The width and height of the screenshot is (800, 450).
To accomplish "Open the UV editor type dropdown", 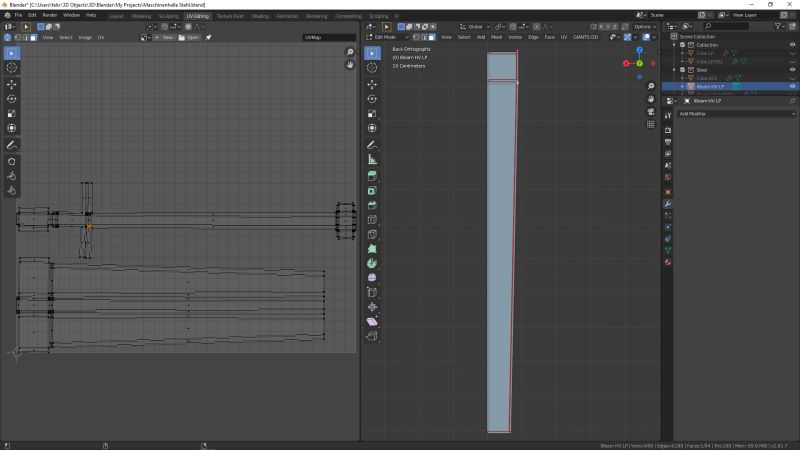I will [9, 27].
